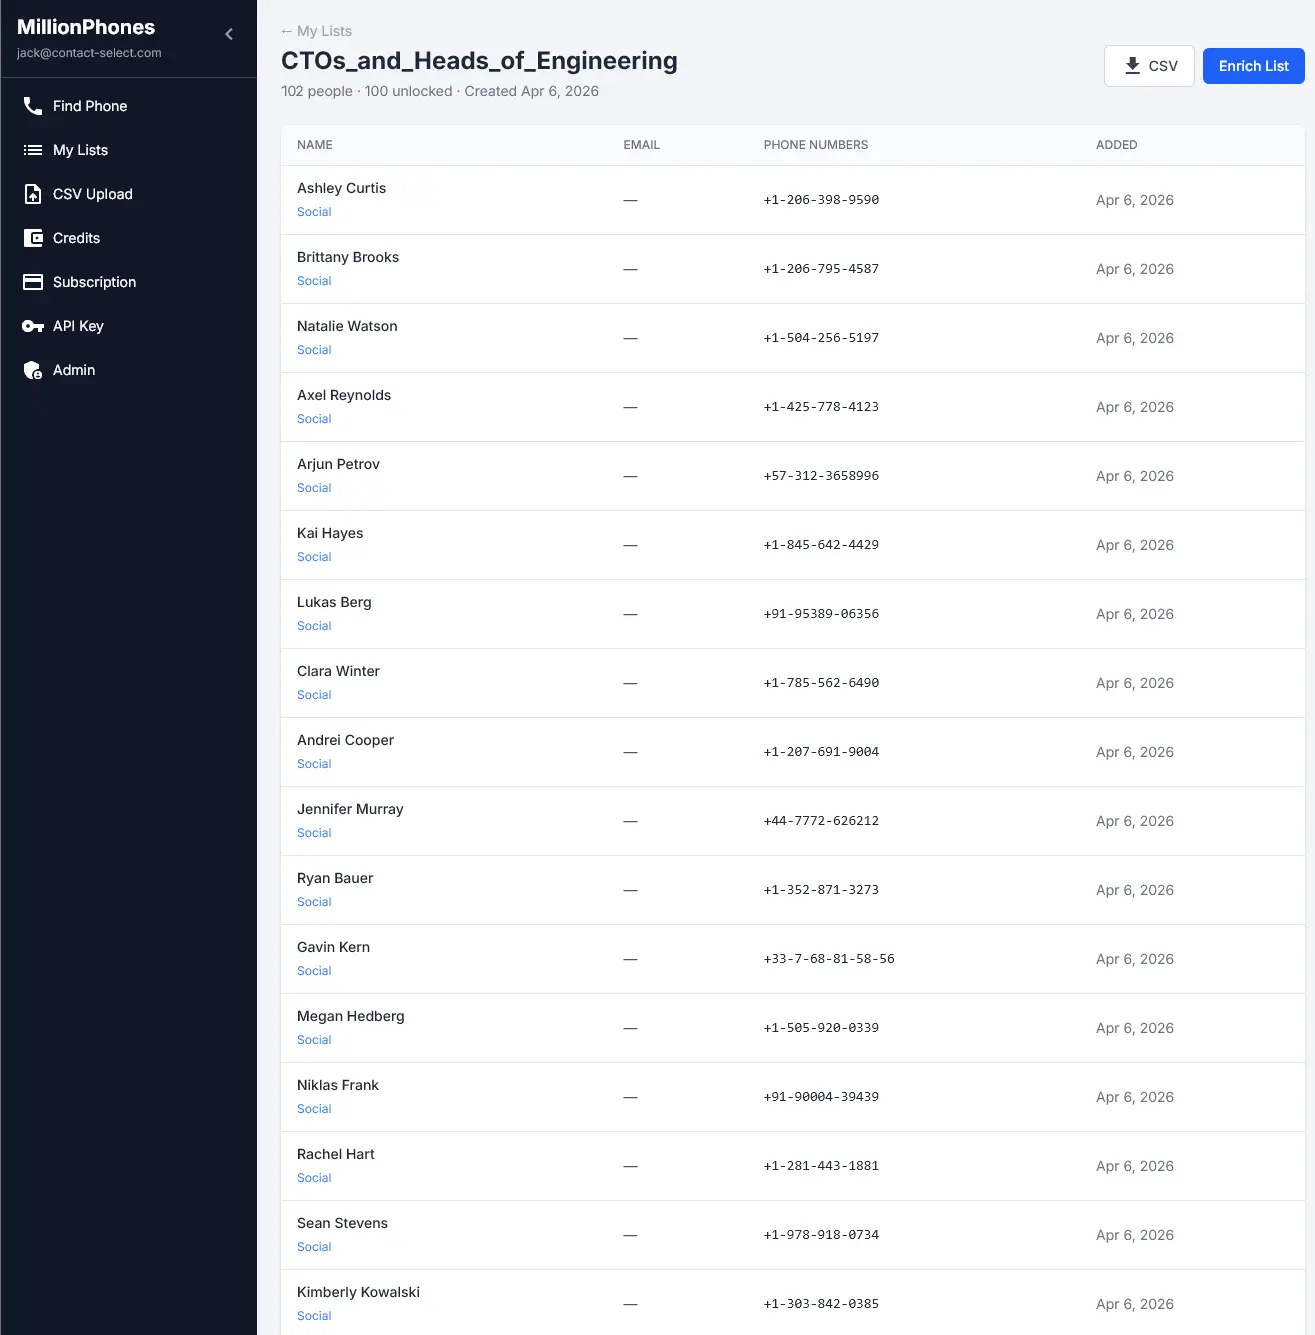Click phone number +1-978-918-0734
This screenshot has width=1315, height=1335.
821,1235
